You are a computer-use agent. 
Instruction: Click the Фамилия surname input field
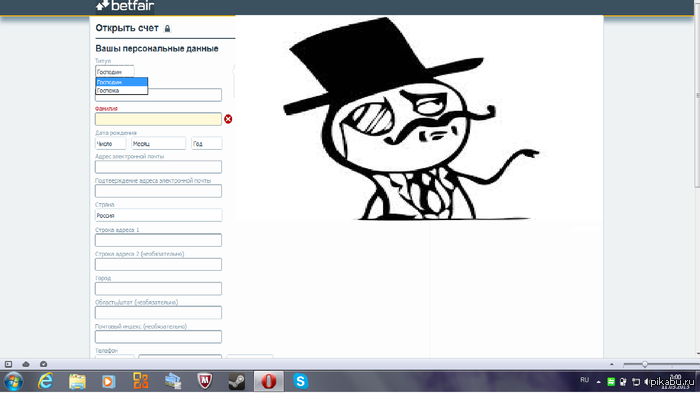158,119
